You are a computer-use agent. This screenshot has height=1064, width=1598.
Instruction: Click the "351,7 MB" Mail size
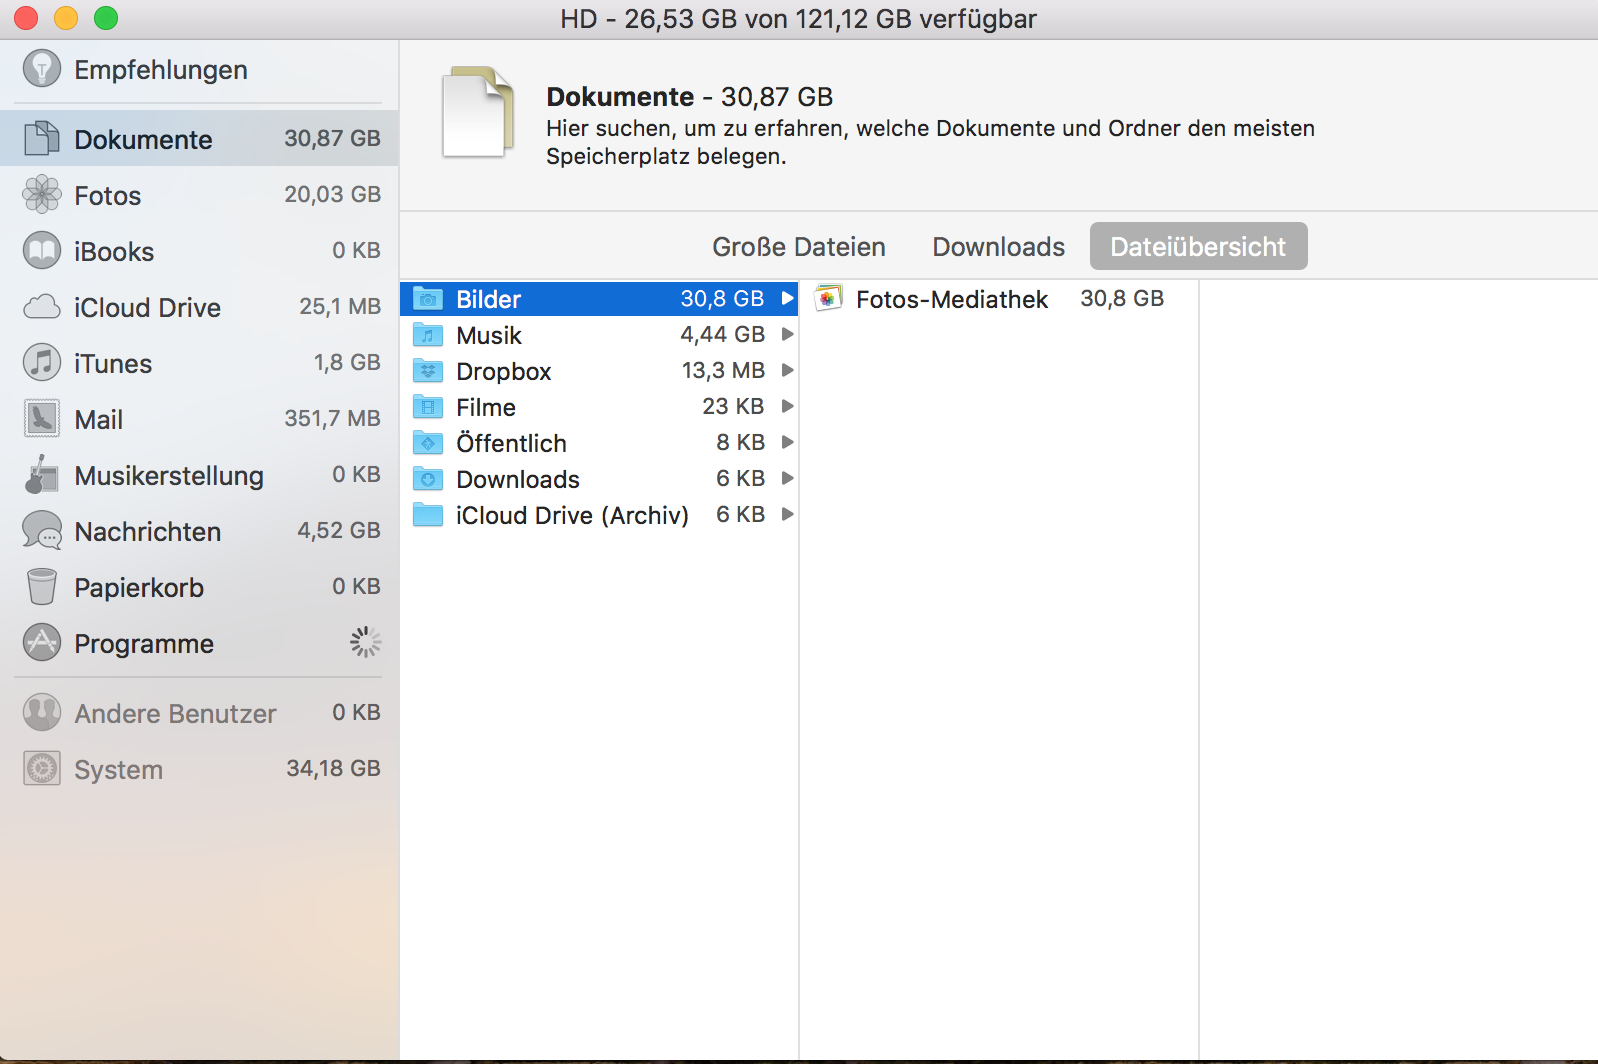332,418
